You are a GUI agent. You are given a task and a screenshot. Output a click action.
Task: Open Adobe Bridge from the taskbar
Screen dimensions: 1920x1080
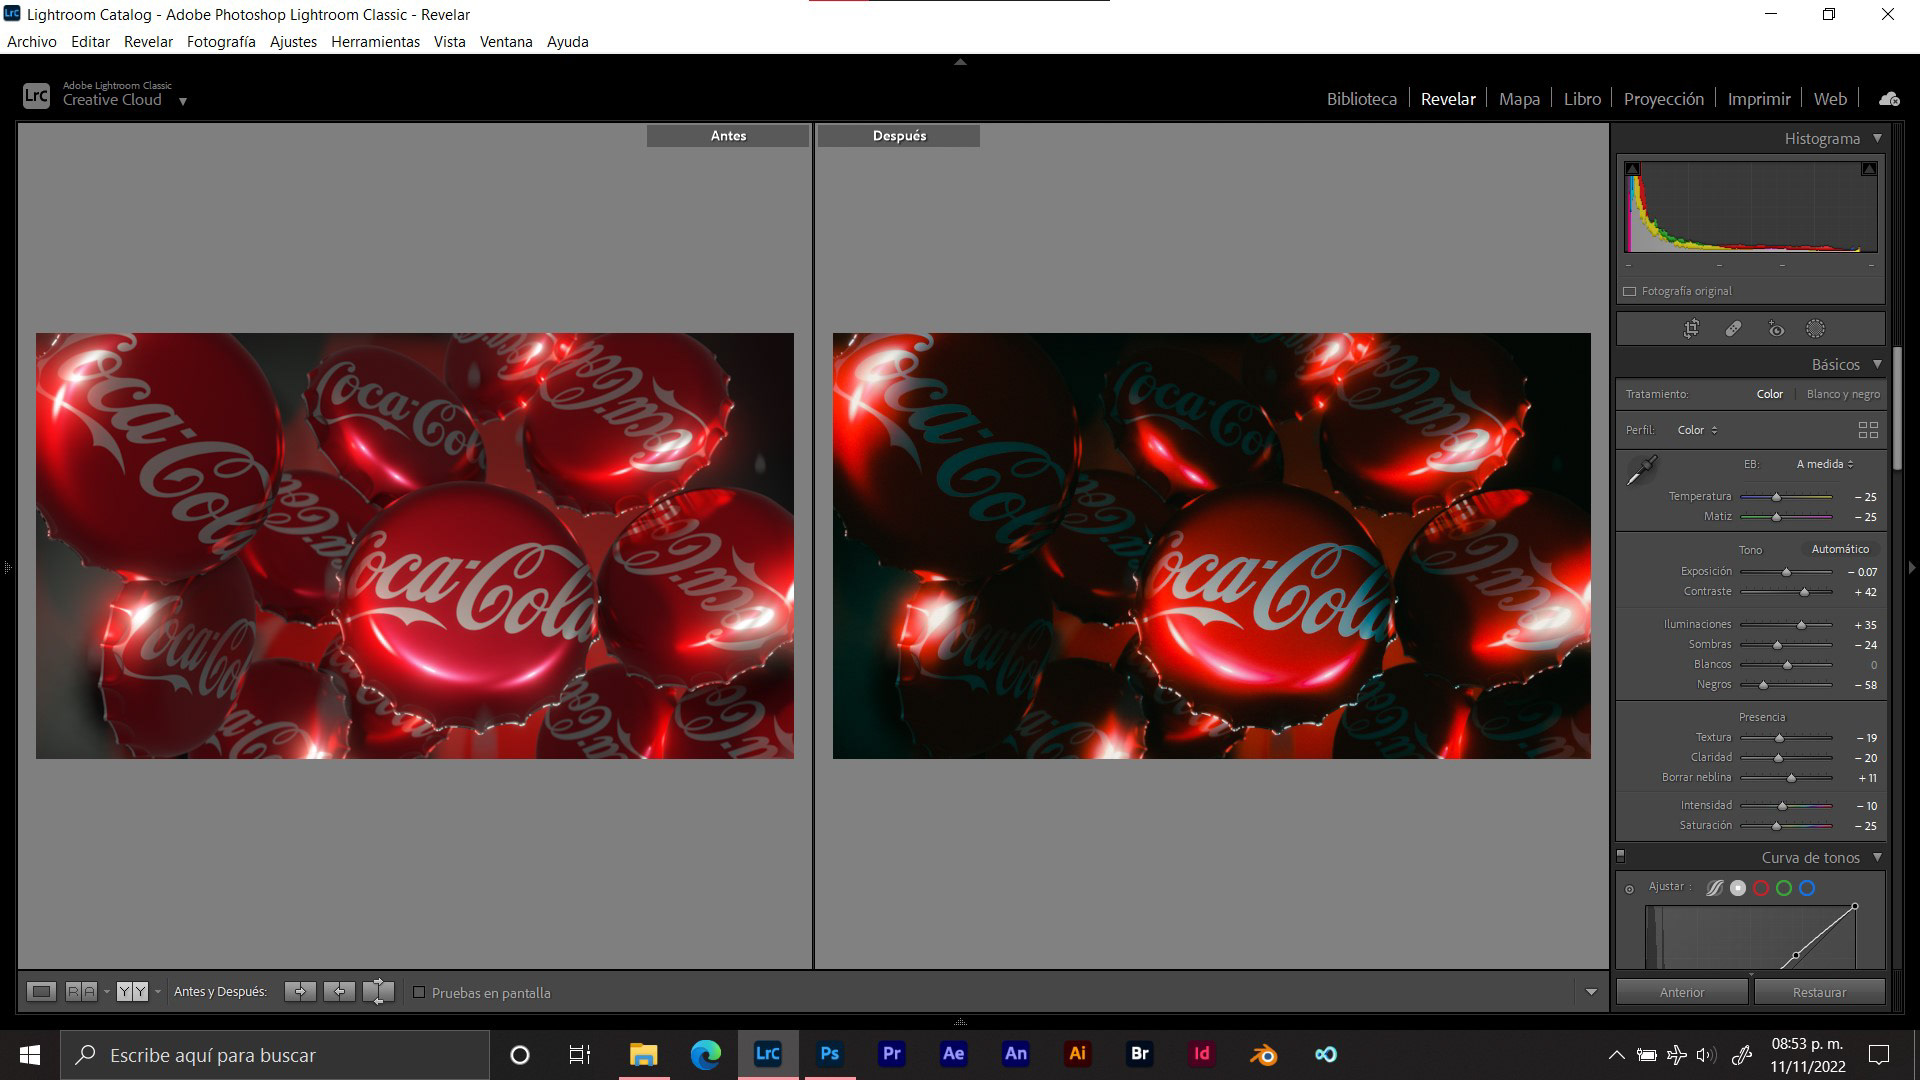1139,1054
